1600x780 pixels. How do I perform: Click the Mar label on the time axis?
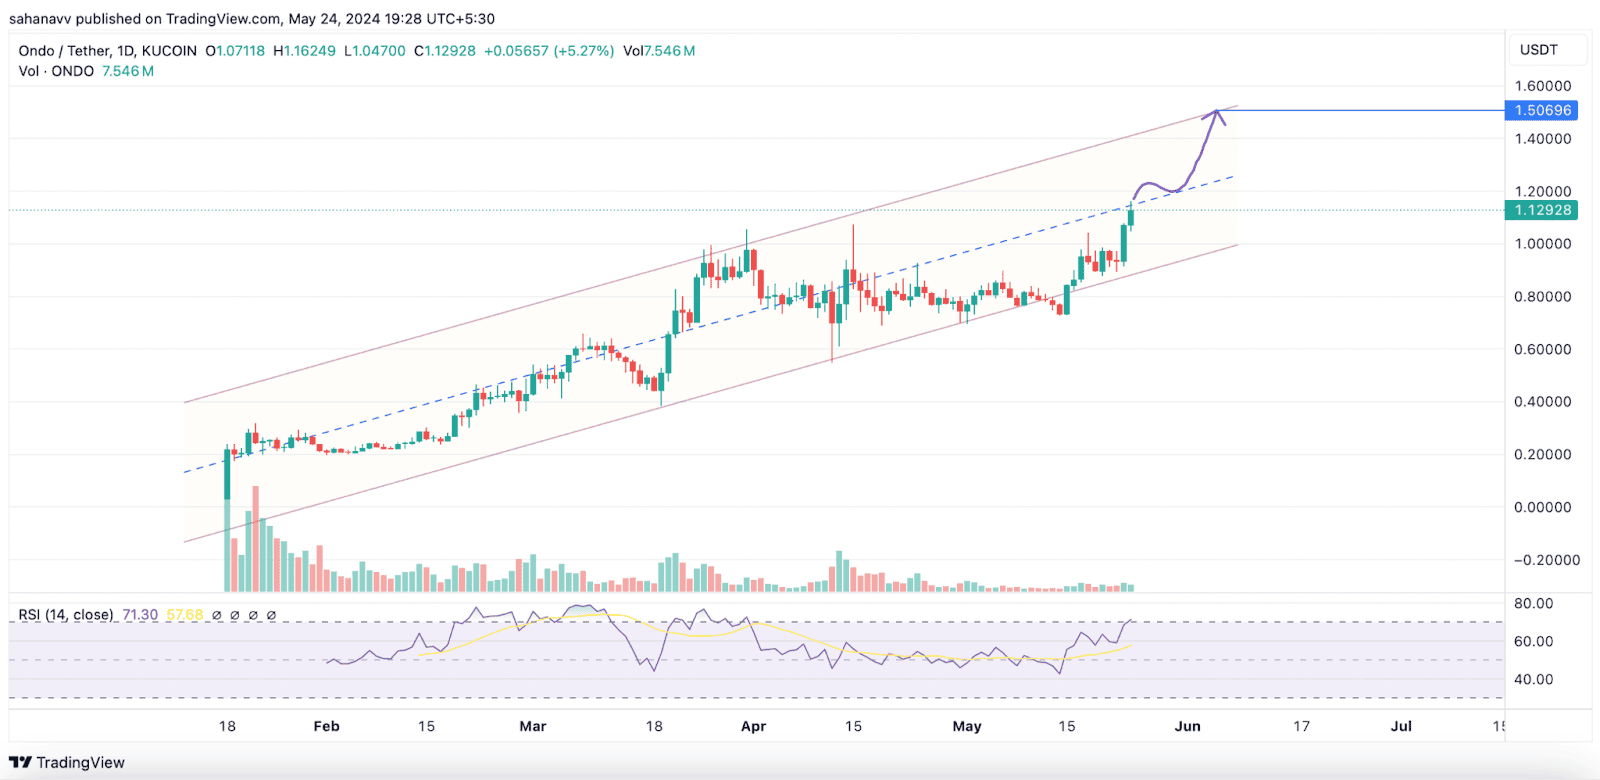pos(533,726)
